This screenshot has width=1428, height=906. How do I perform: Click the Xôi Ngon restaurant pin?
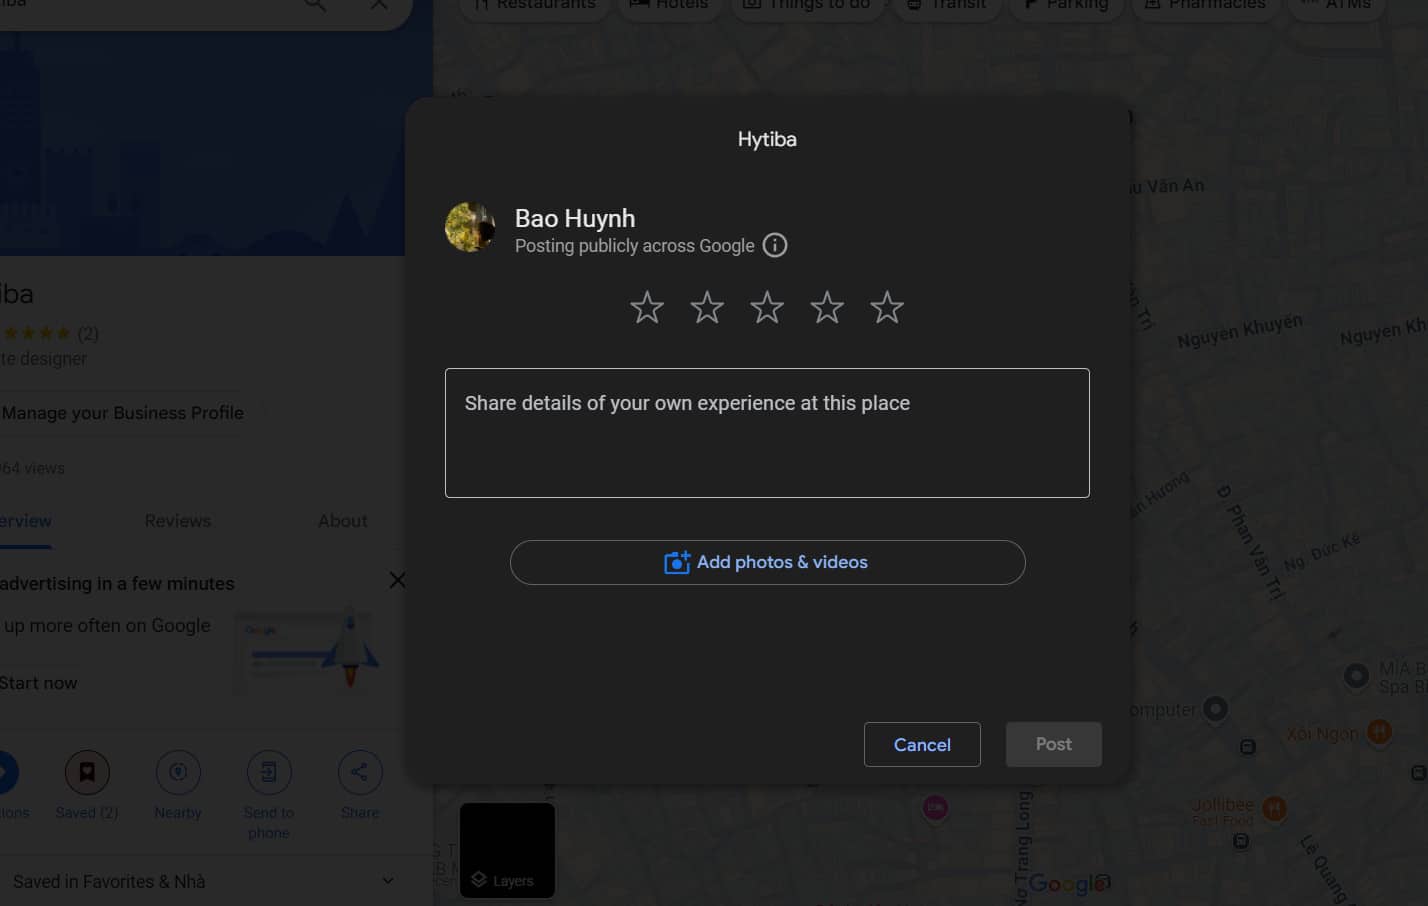point(1380,731)
